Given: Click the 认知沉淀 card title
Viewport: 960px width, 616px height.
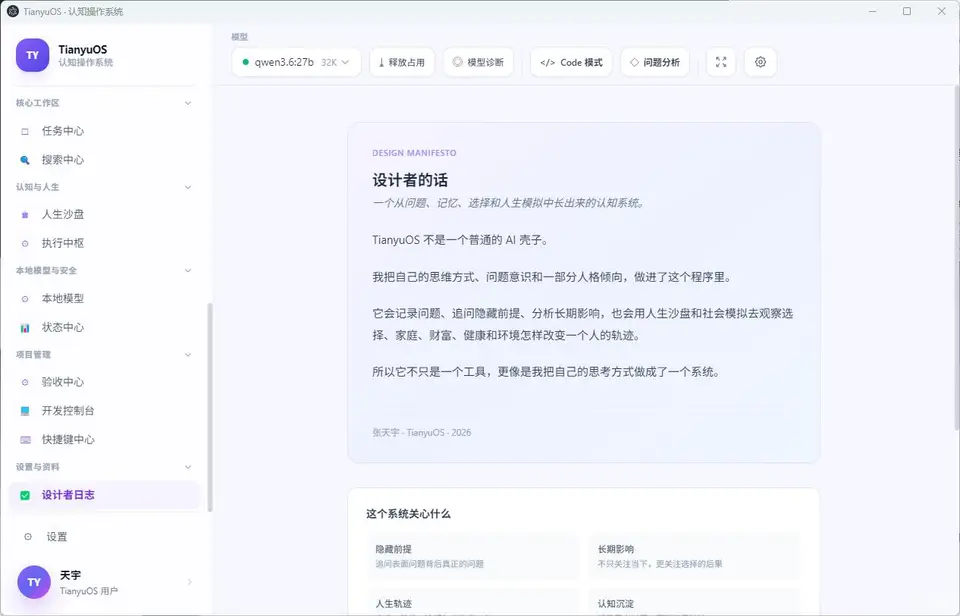Looking at the screenshot, I should (616, 604).
